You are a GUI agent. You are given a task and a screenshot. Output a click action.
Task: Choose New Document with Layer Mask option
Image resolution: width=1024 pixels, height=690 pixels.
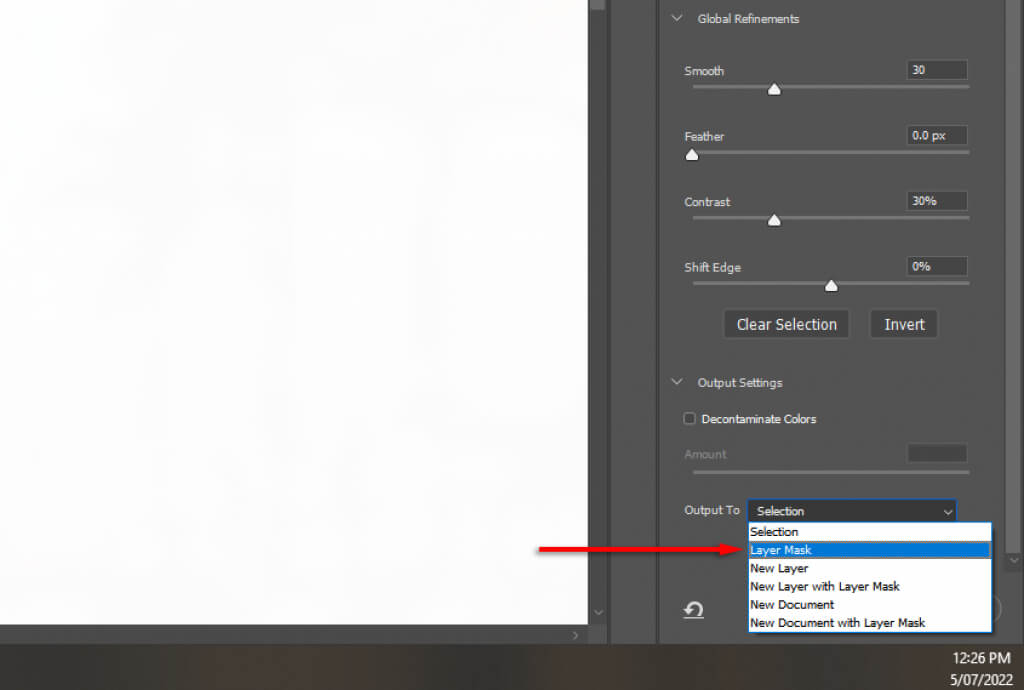coord(837,622)
